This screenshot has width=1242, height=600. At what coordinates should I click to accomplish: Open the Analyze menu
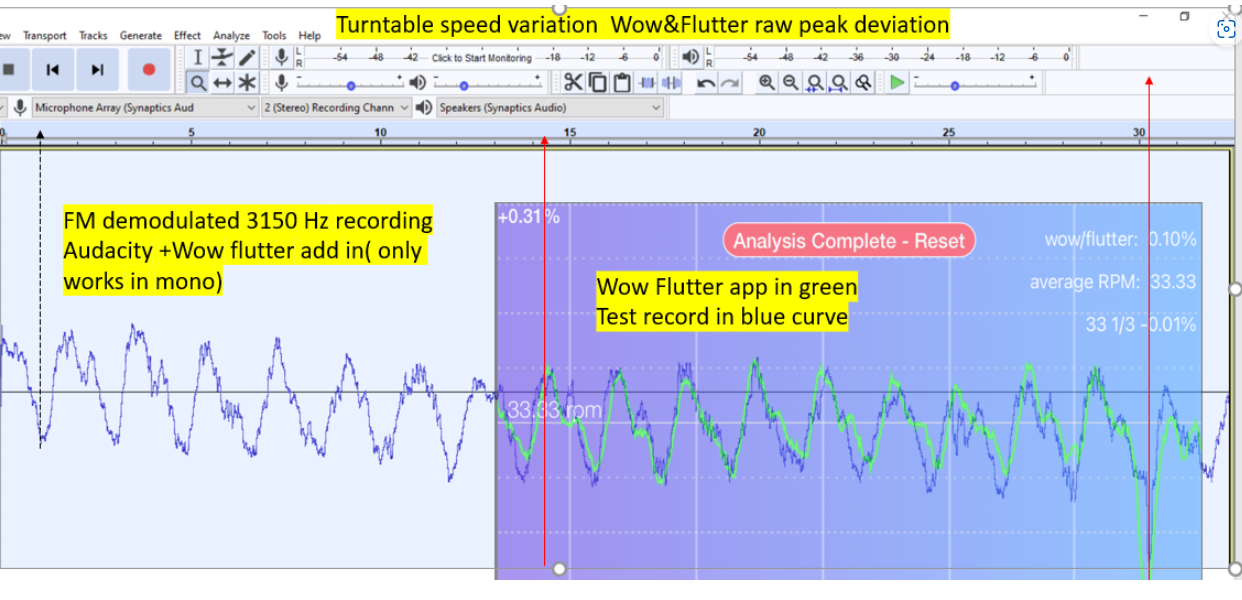point(231,35)
